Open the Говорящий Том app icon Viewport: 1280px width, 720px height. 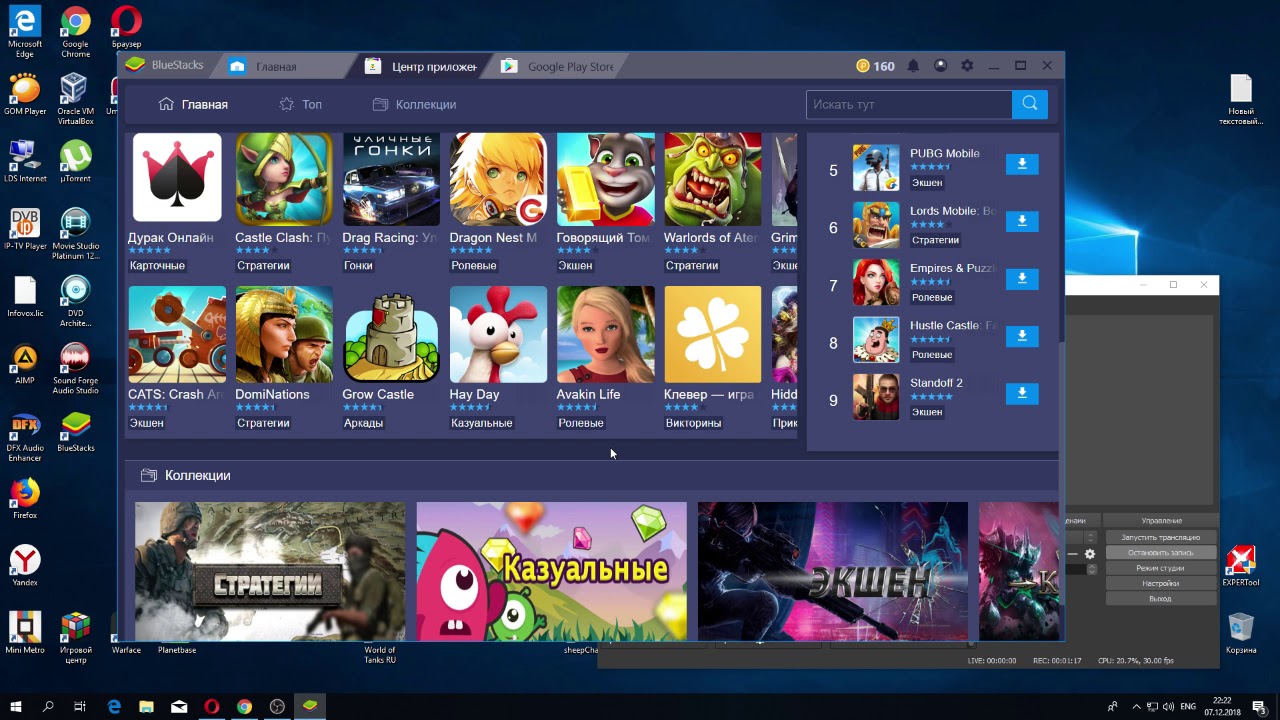click(605, 178)
